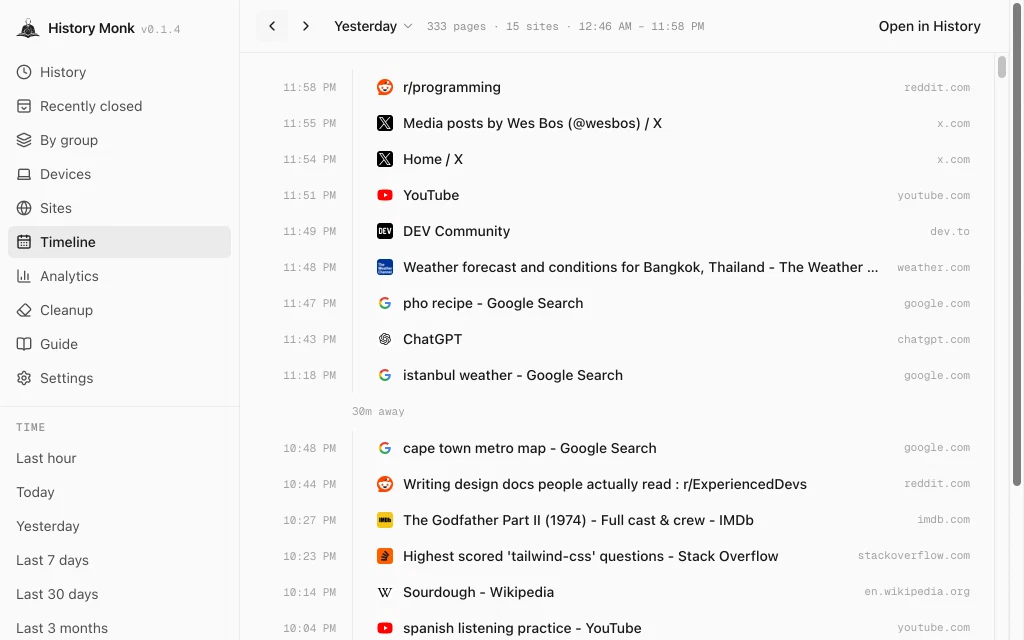The height and width of the screenshot is (640, 1024).
Task: Filter by Last hour
Action: [46, 458]
